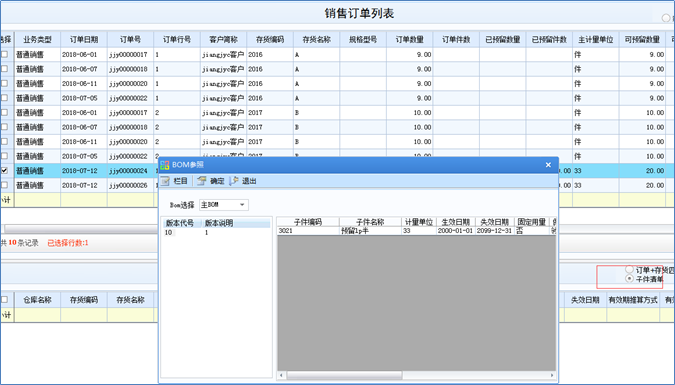
Task: Click 仓库名称 header in lower table
Action: click(37, 300)
